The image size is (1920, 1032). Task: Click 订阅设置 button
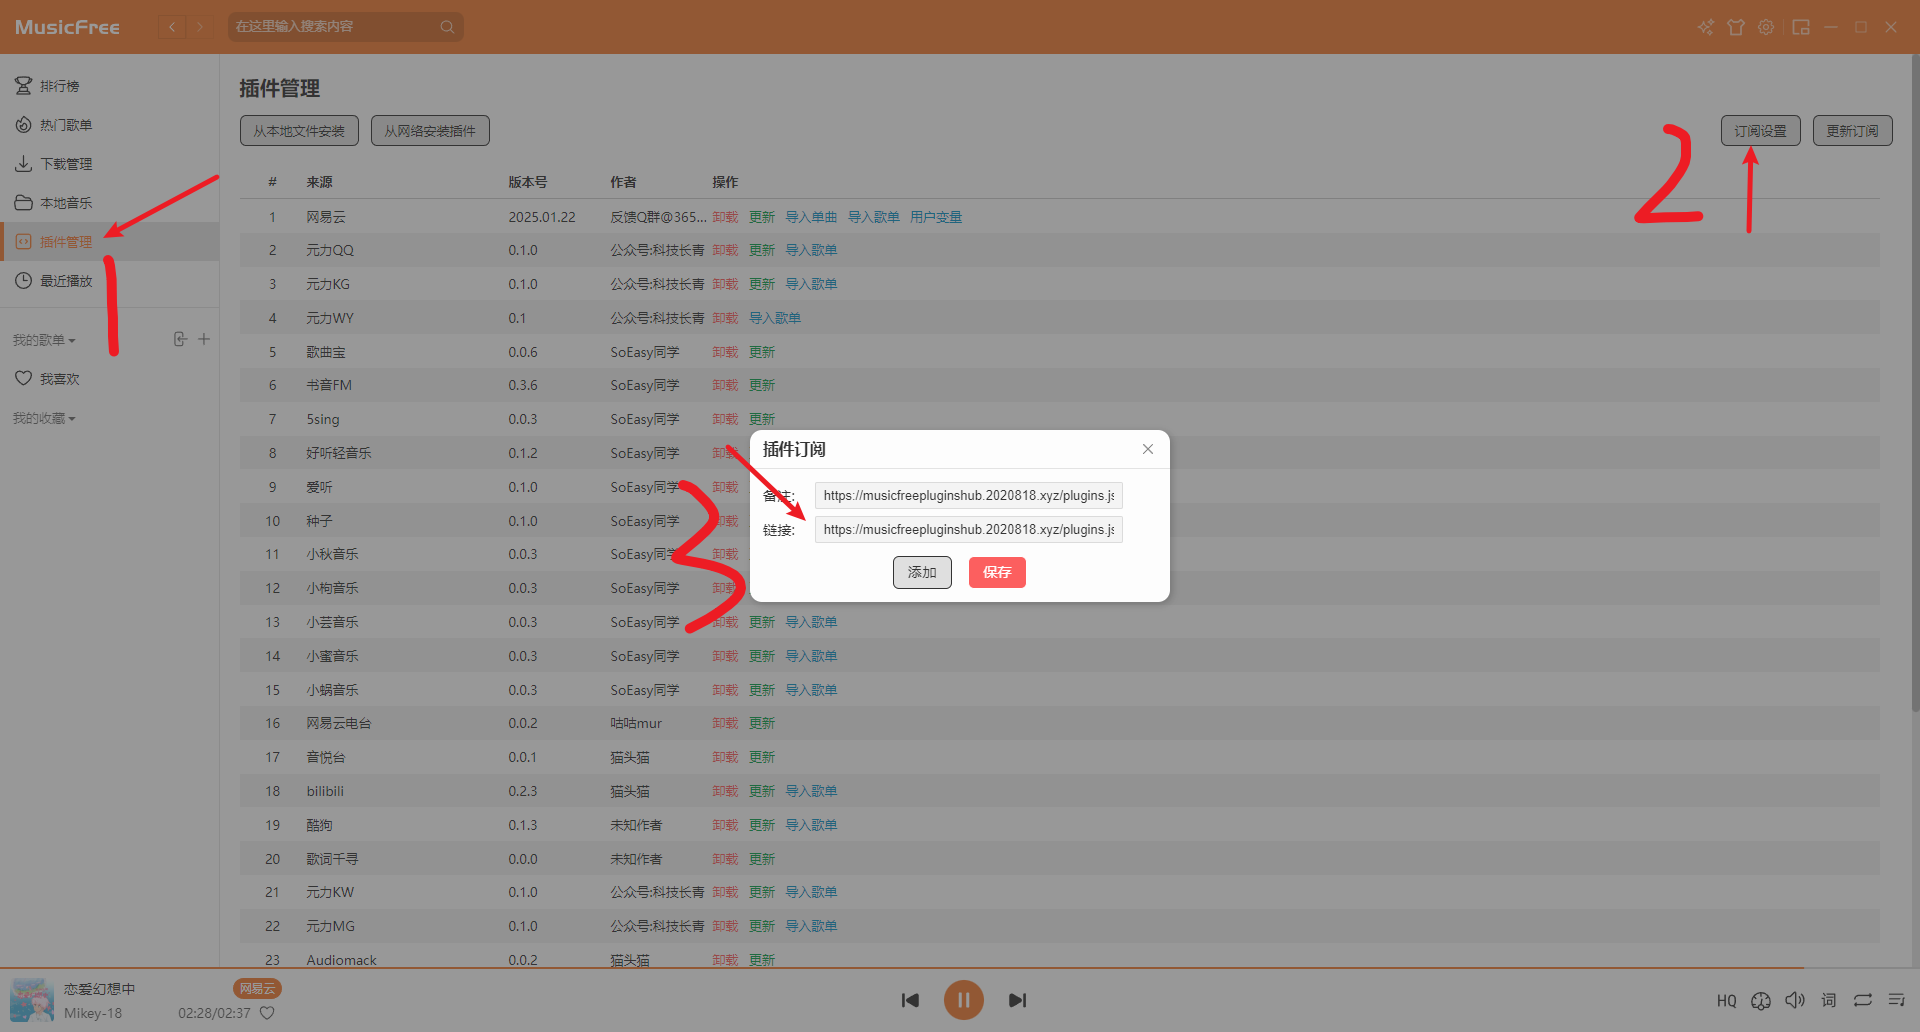pyautogui.click(x=1760, y=131)
